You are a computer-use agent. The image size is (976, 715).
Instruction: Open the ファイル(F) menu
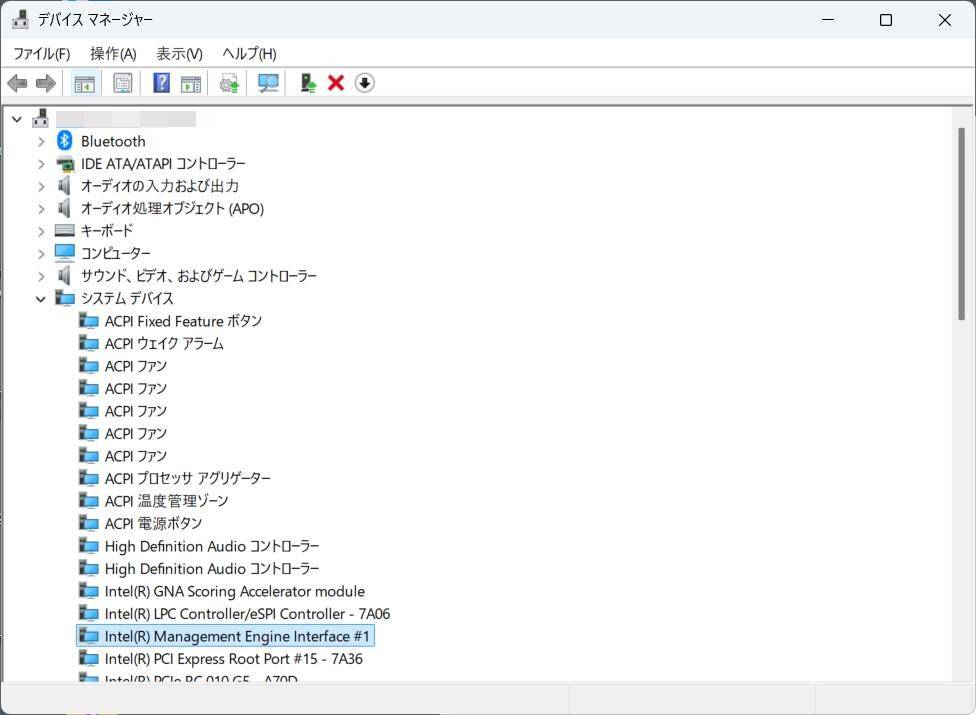[x=42, y=54]
